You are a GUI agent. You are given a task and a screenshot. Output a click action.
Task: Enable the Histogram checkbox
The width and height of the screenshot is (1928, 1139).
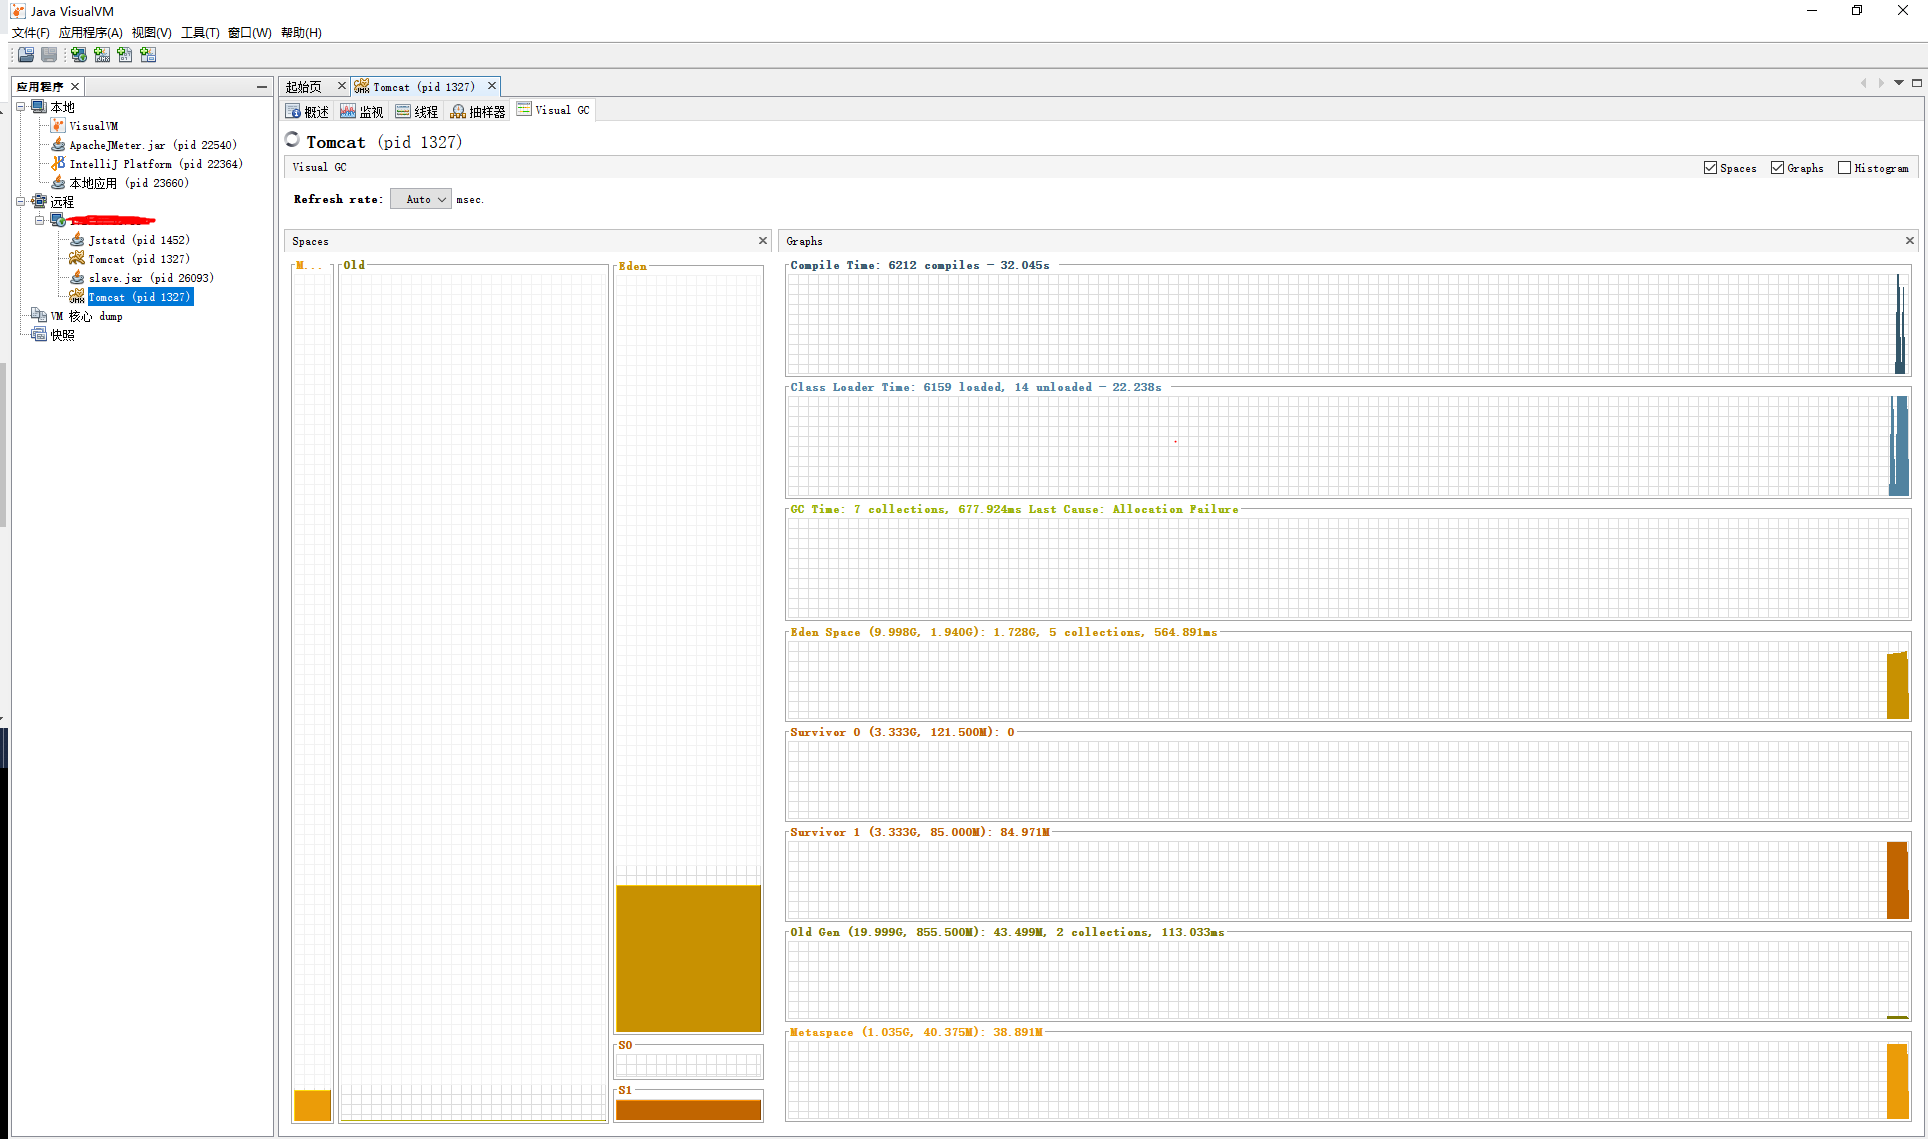click(x=1845, y=167)
